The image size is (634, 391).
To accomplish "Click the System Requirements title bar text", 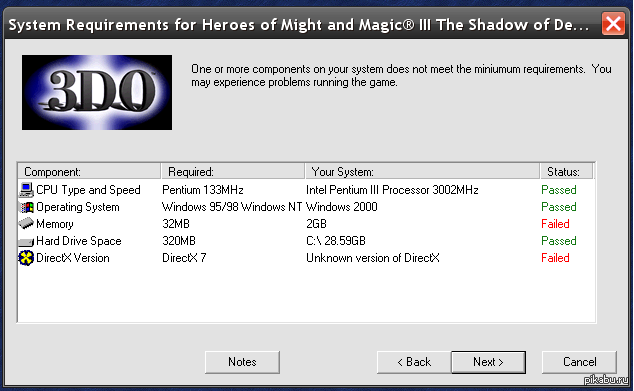I will tap(299, 25).
